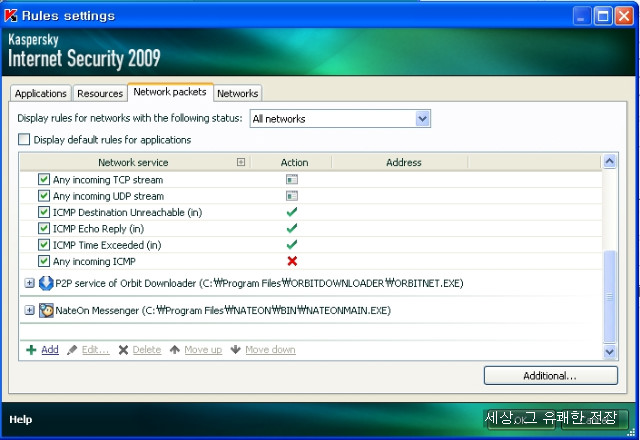This screenshot has height=440, width=640.
Task: Click the Kaspersky logo in title bar
Action: click(11, 16)
